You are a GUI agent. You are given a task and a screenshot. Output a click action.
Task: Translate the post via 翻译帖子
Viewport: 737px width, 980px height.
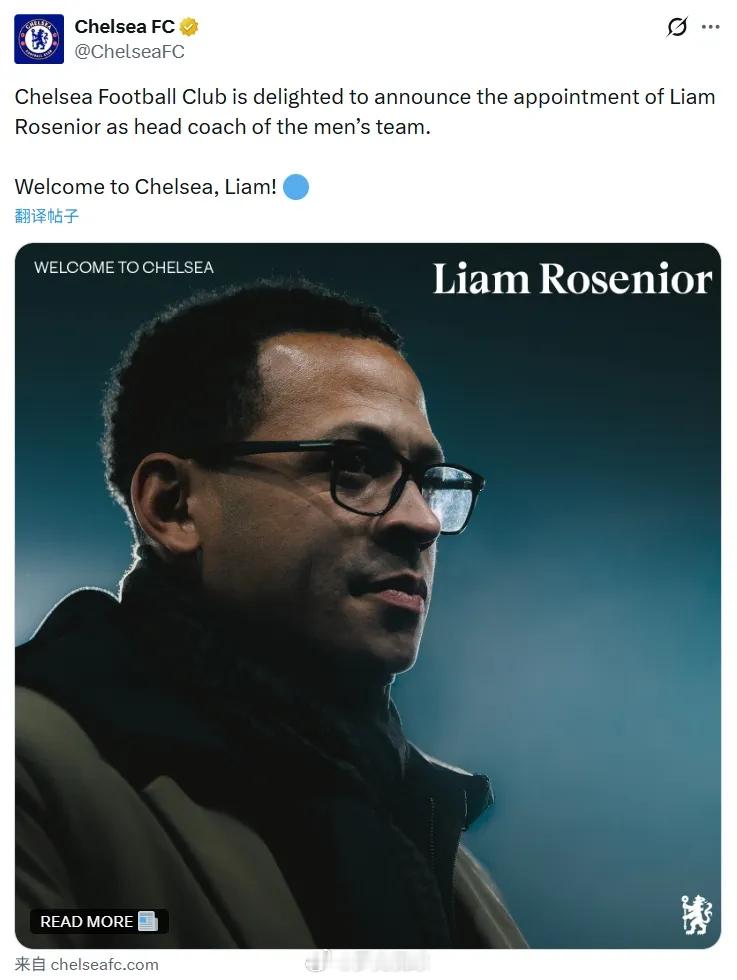click(46, 216)
